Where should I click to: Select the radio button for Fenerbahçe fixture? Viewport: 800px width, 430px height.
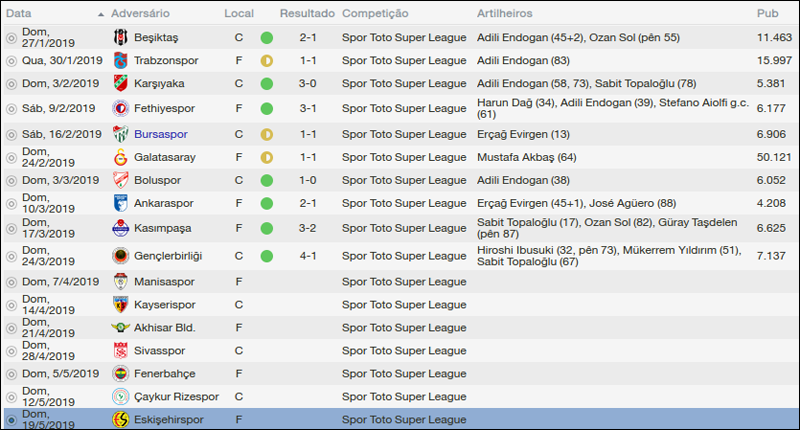(11, 374)
